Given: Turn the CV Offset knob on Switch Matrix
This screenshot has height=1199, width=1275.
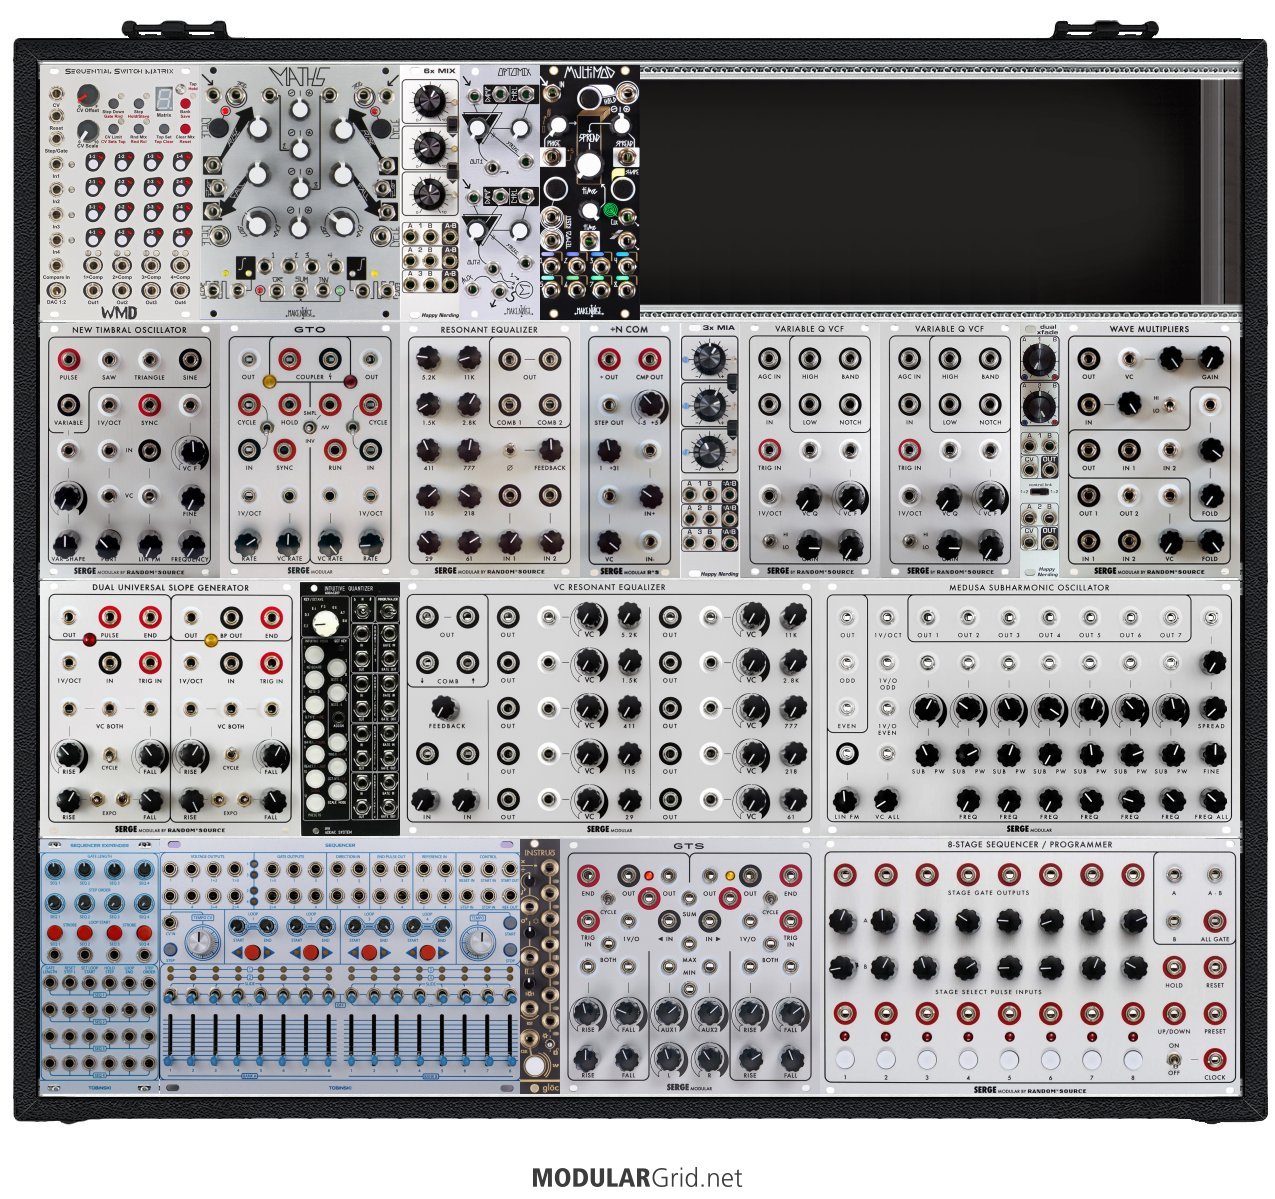Looking at the screenshot, I should click(x=88, y=95).
